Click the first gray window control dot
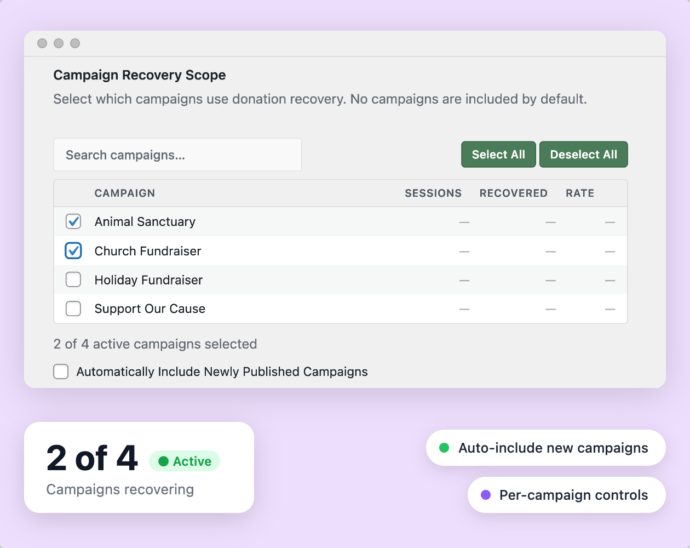The width and height of the screenshot is (690, 548). click(42, 43)
